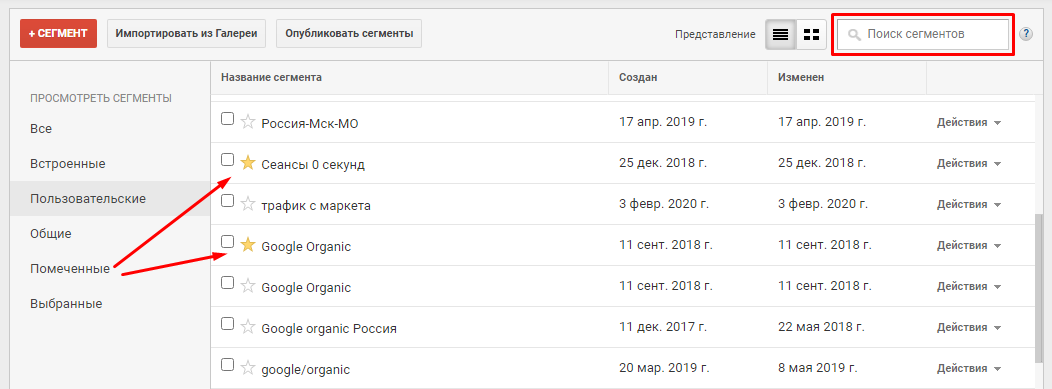1052x389 pixels.
Task: Star the трафик с маркета segment
Action: (248, 204)
